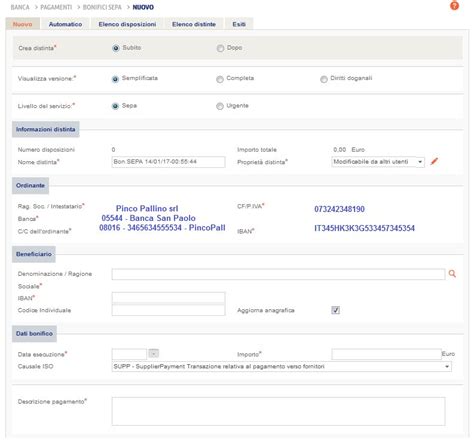Open the Causale ISO dropdown
Image resolution: width=474 pixels, height=443 pixels.
(281, 367)
